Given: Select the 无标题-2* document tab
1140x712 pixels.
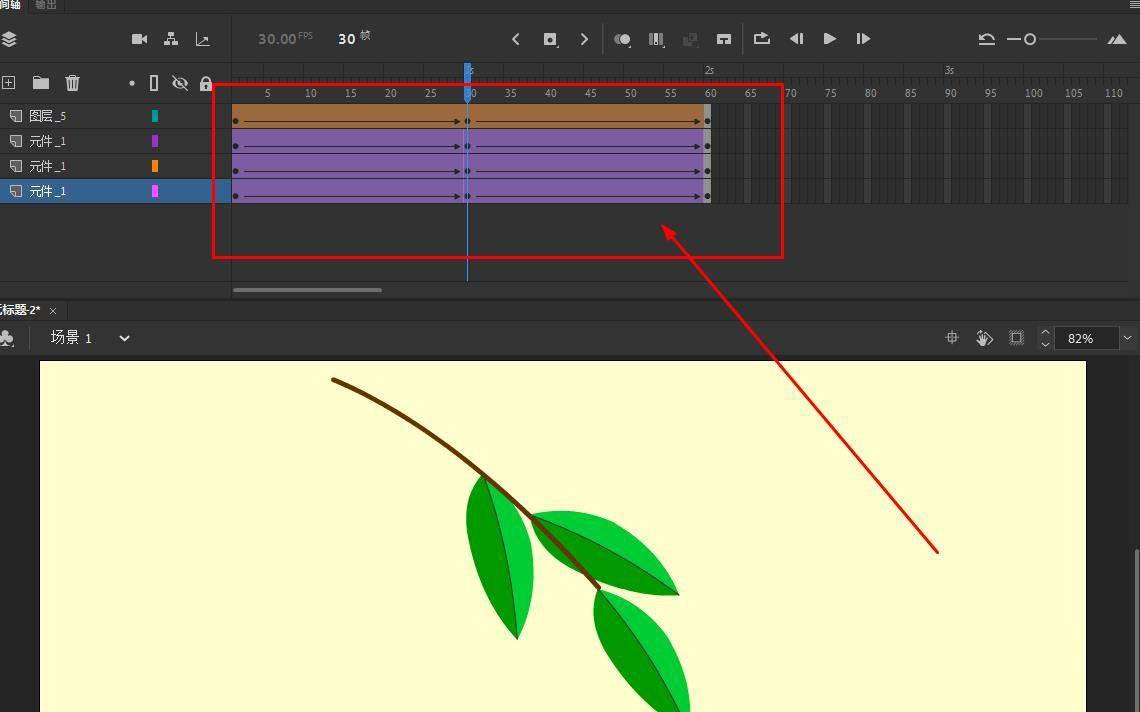Looking at the screenshot, I should pos(20,310).
